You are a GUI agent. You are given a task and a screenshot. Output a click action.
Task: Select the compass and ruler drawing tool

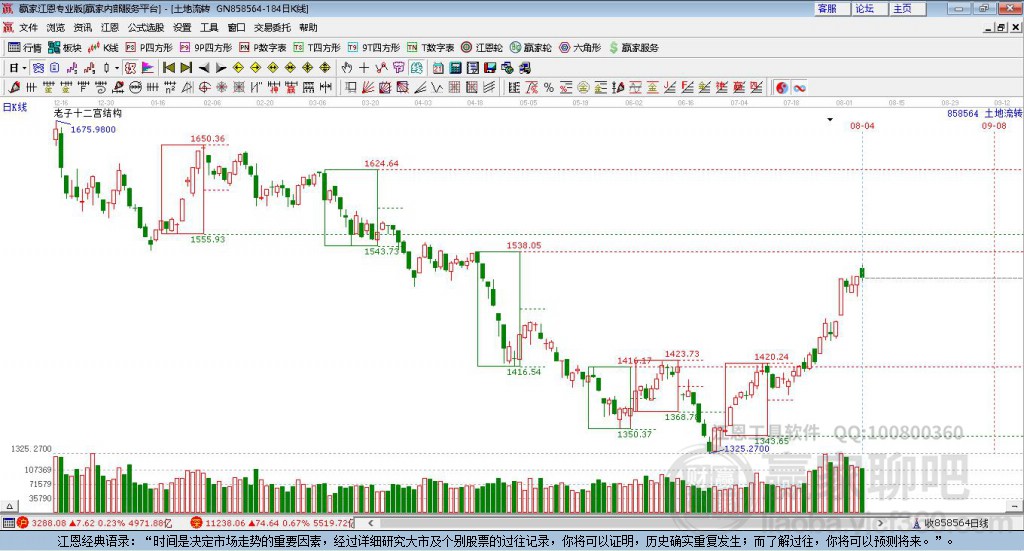point(187,87)
